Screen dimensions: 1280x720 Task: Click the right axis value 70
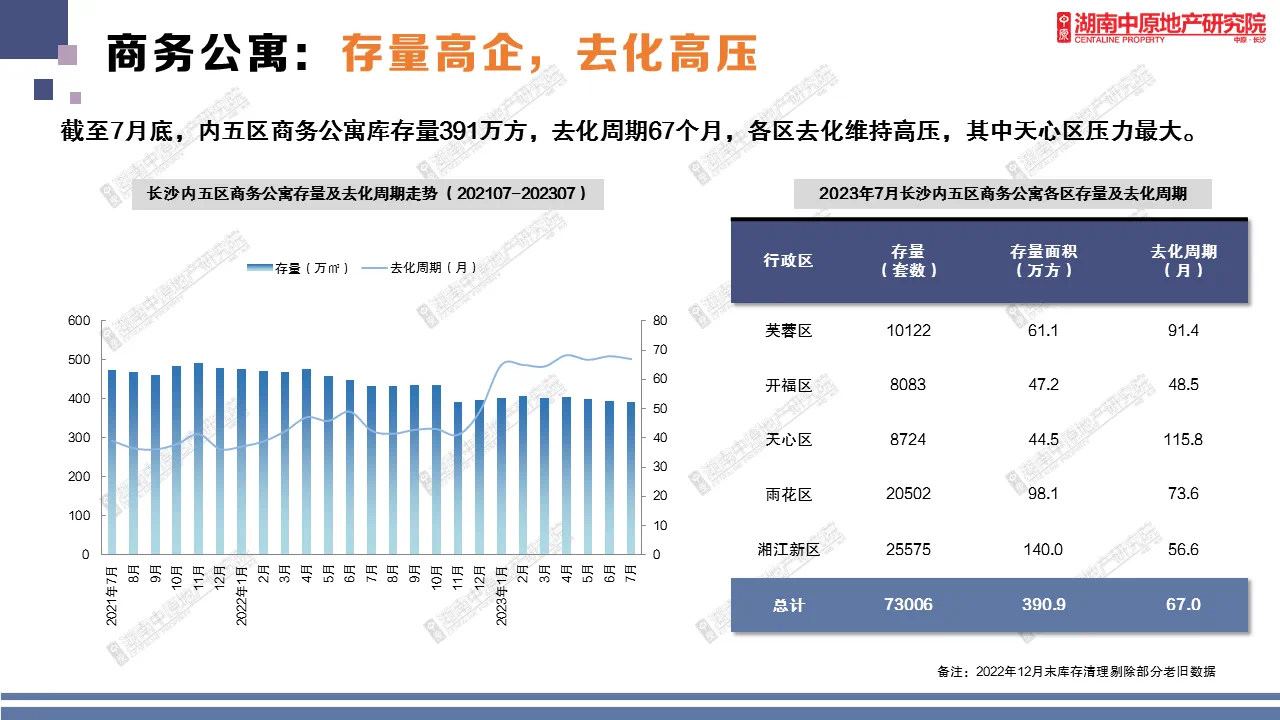tap(659, 350)
